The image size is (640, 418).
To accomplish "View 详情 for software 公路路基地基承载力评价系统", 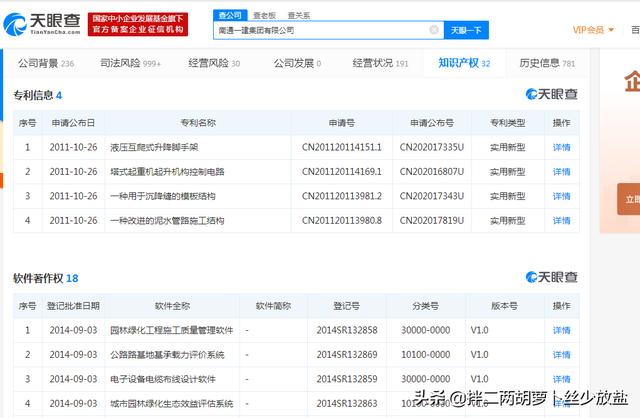I will pos(562,355).
